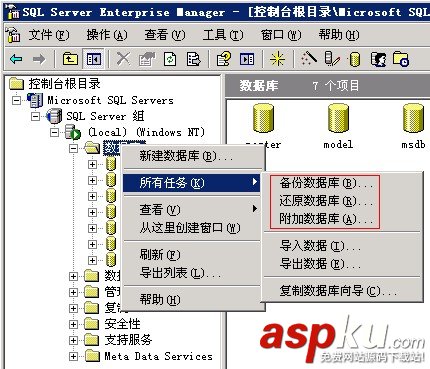
Task: Click the Help question mark toolbar icon
Action: (223, 59)
